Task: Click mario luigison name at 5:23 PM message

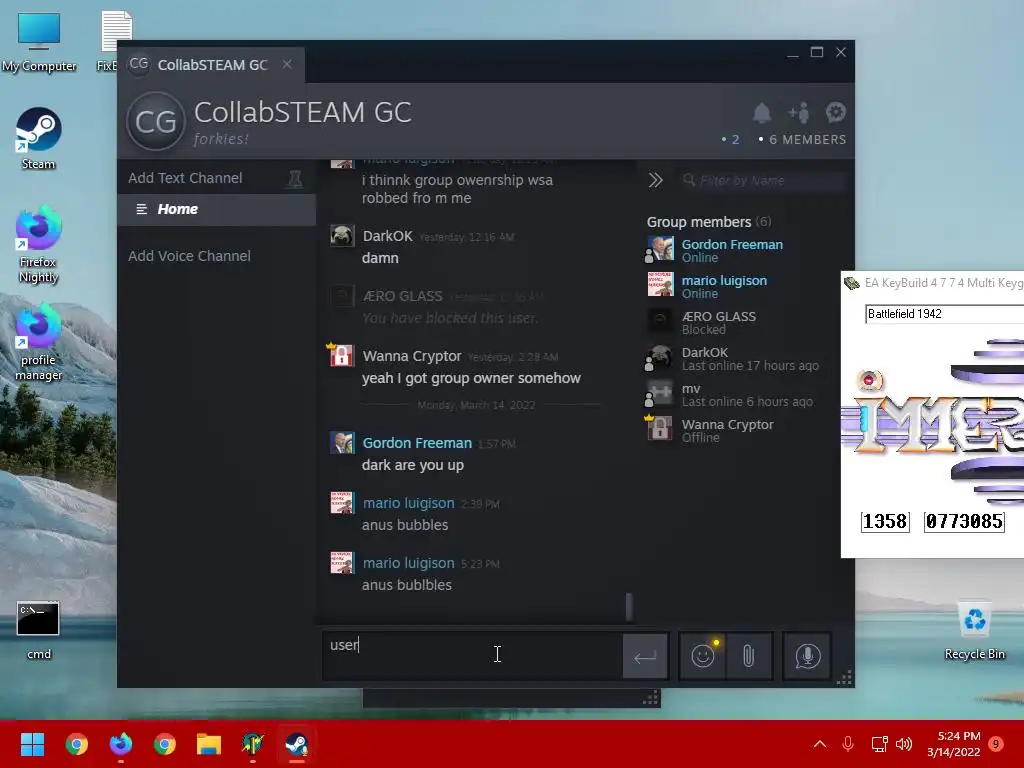Action: point(408,563)
